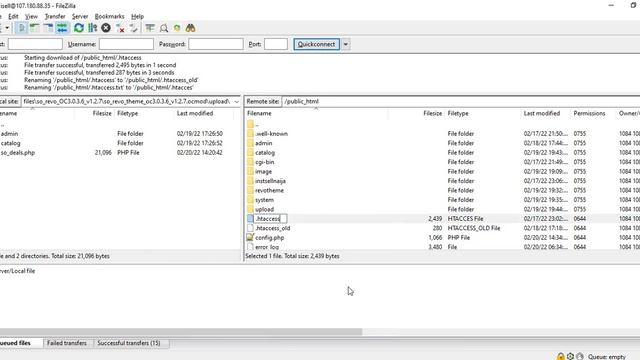Image resolution: width=640 pixels, height=360 pixels.
Task: Expand the Local site path dropdown
Action: [236, 101]
